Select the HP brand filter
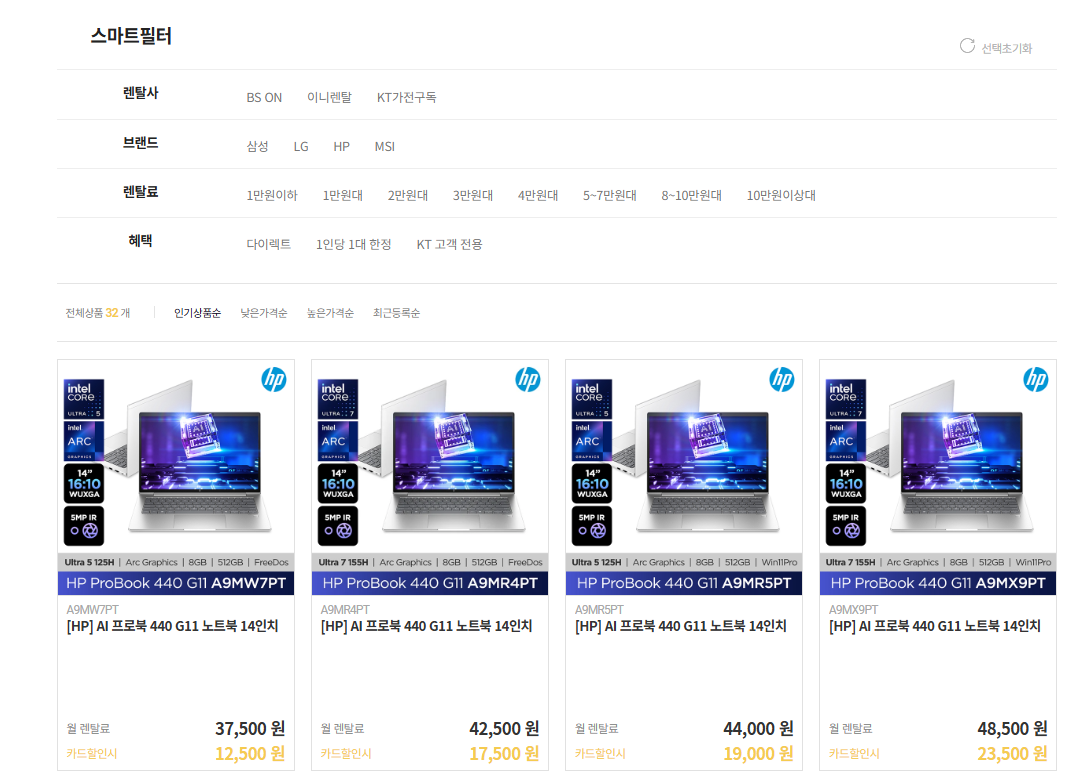Viewport: 1072px width, 775px height. [341, 146]
